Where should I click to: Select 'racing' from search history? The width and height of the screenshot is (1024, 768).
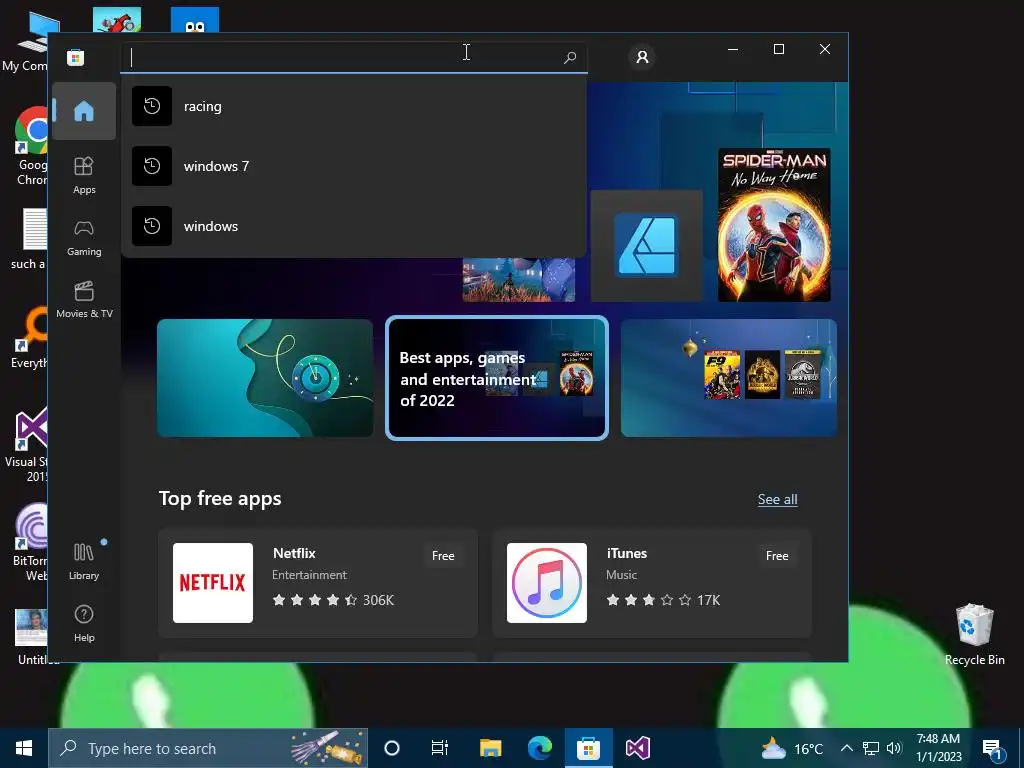coord(353,106)
